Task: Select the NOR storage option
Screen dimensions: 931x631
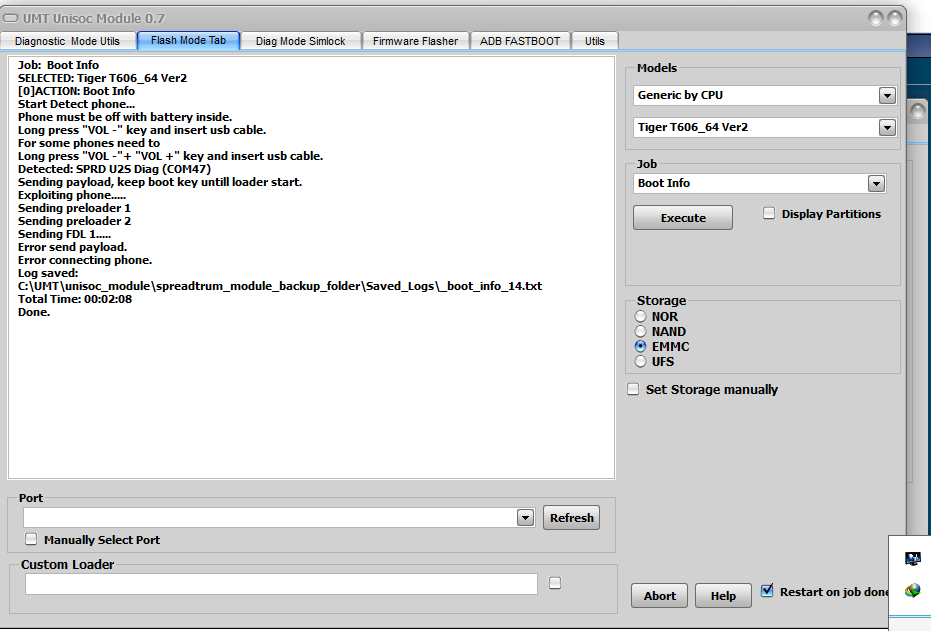Action: [x=640, y=316]
